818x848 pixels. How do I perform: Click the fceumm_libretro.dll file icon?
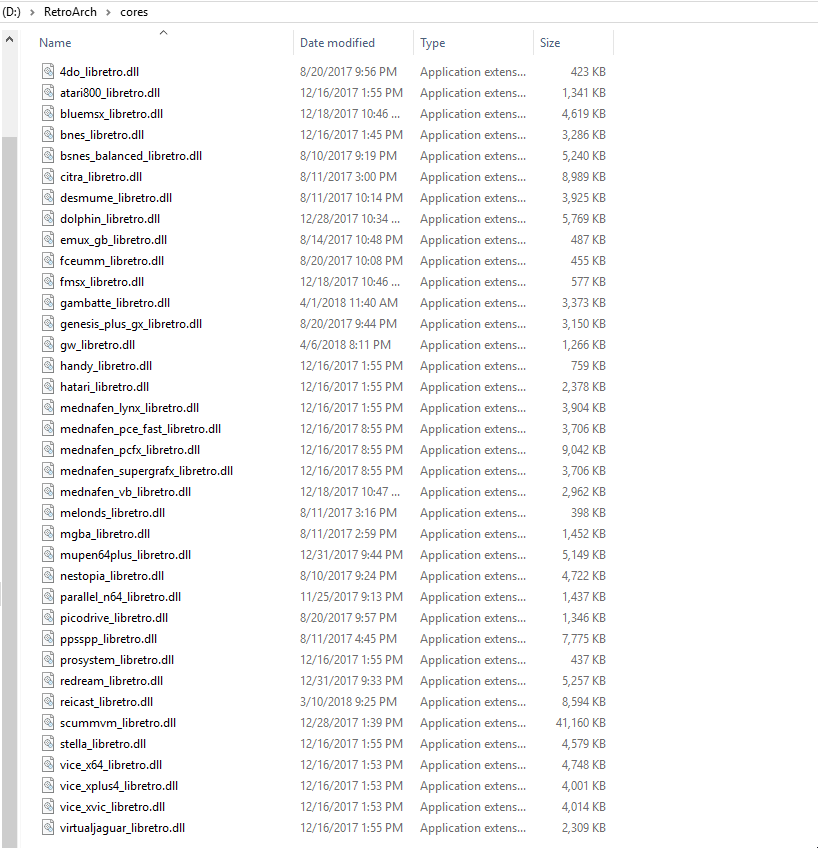click(x=48, y=261)
